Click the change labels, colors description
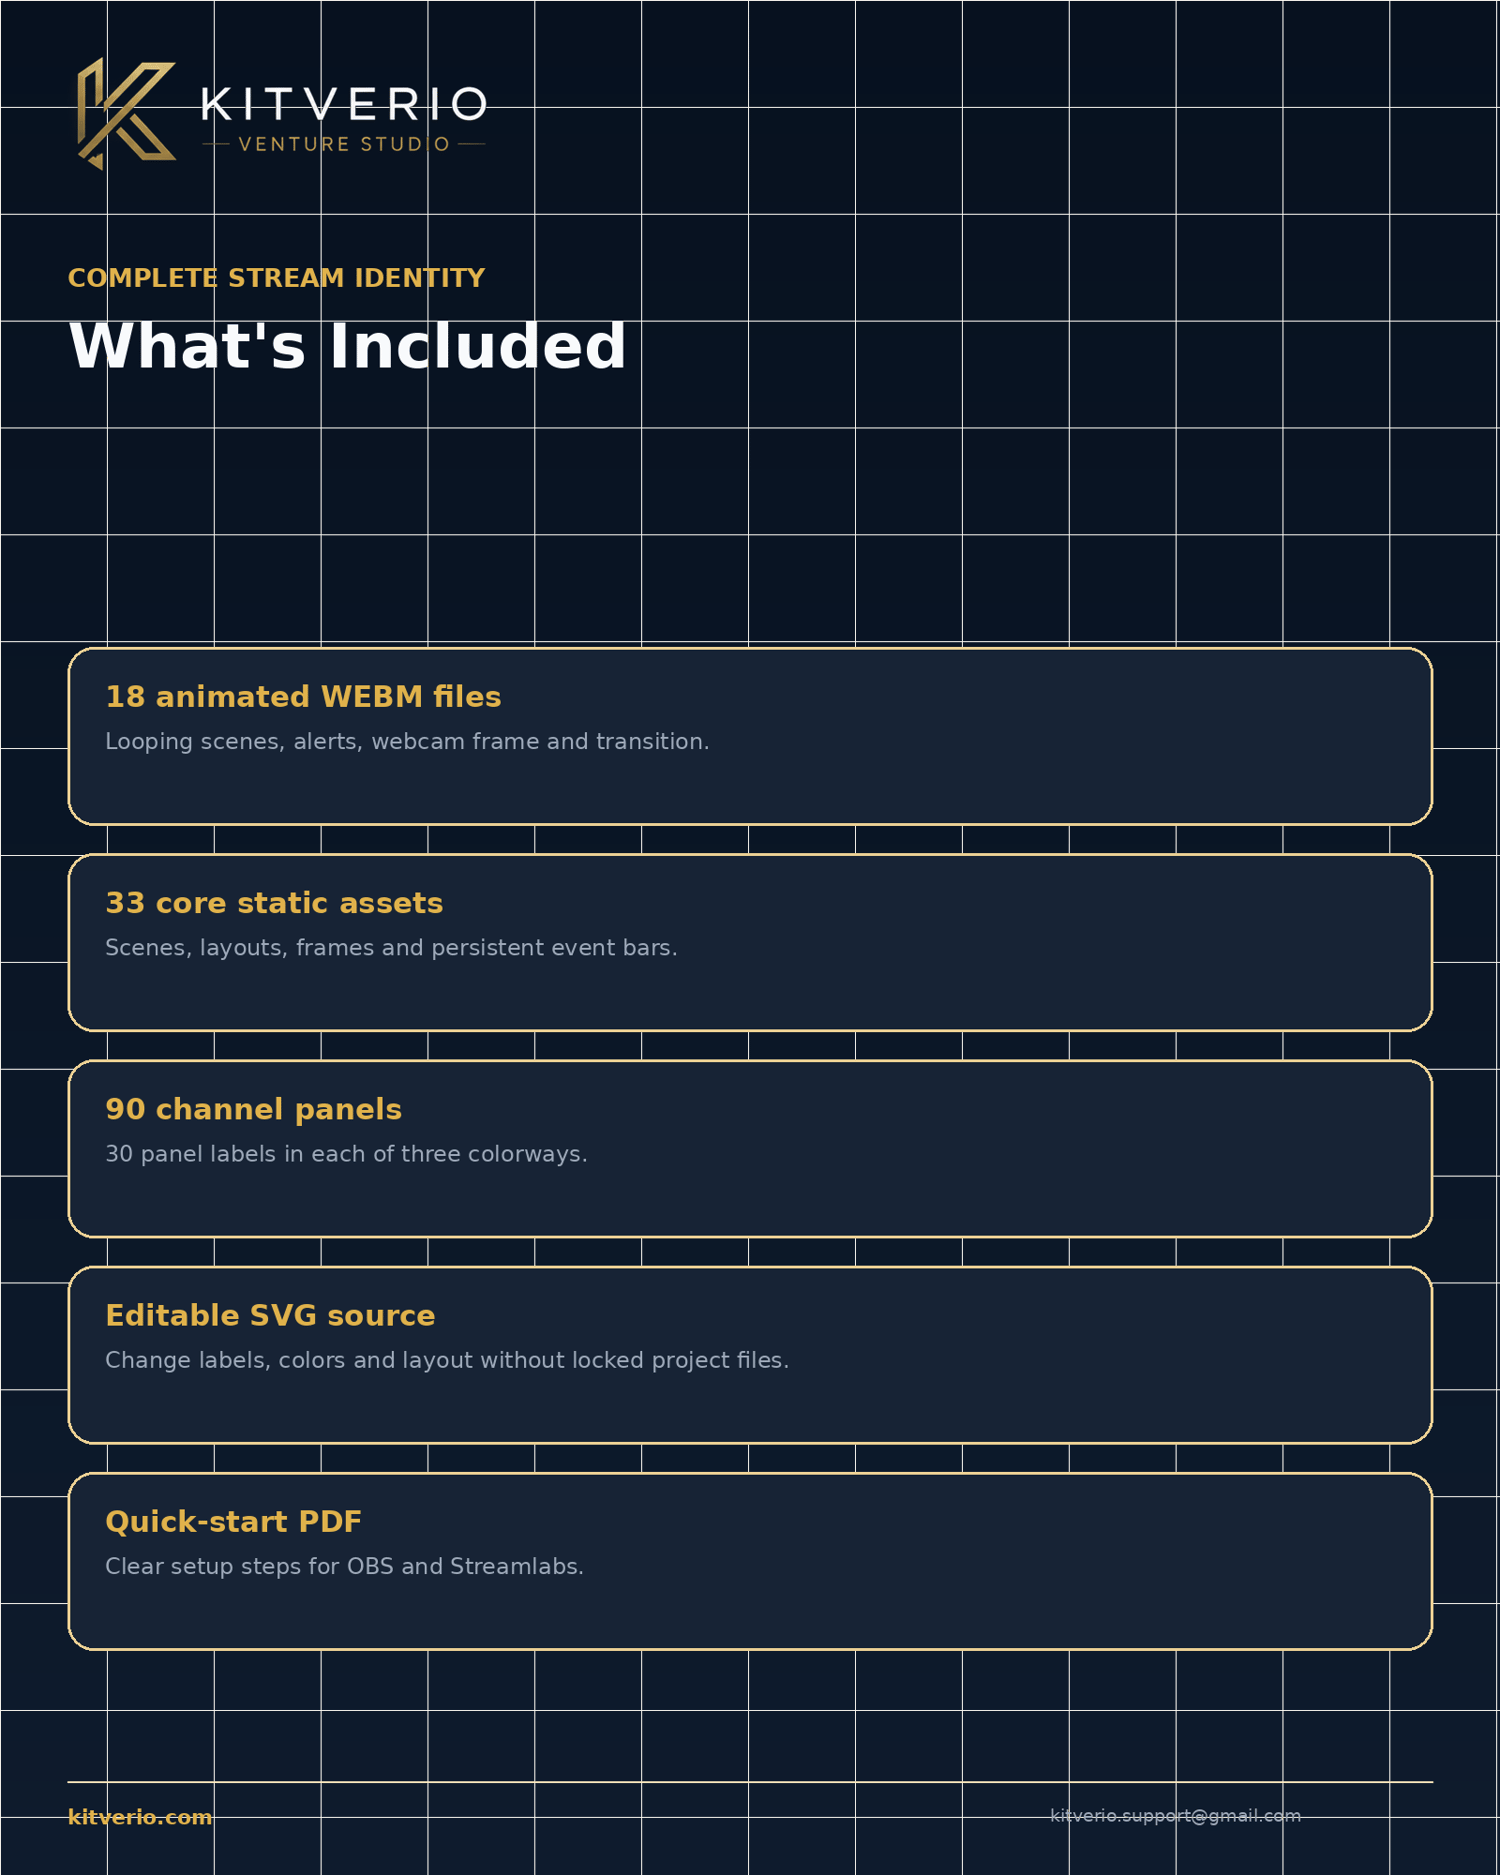 pyautogui.click(x=447, y=1360)
